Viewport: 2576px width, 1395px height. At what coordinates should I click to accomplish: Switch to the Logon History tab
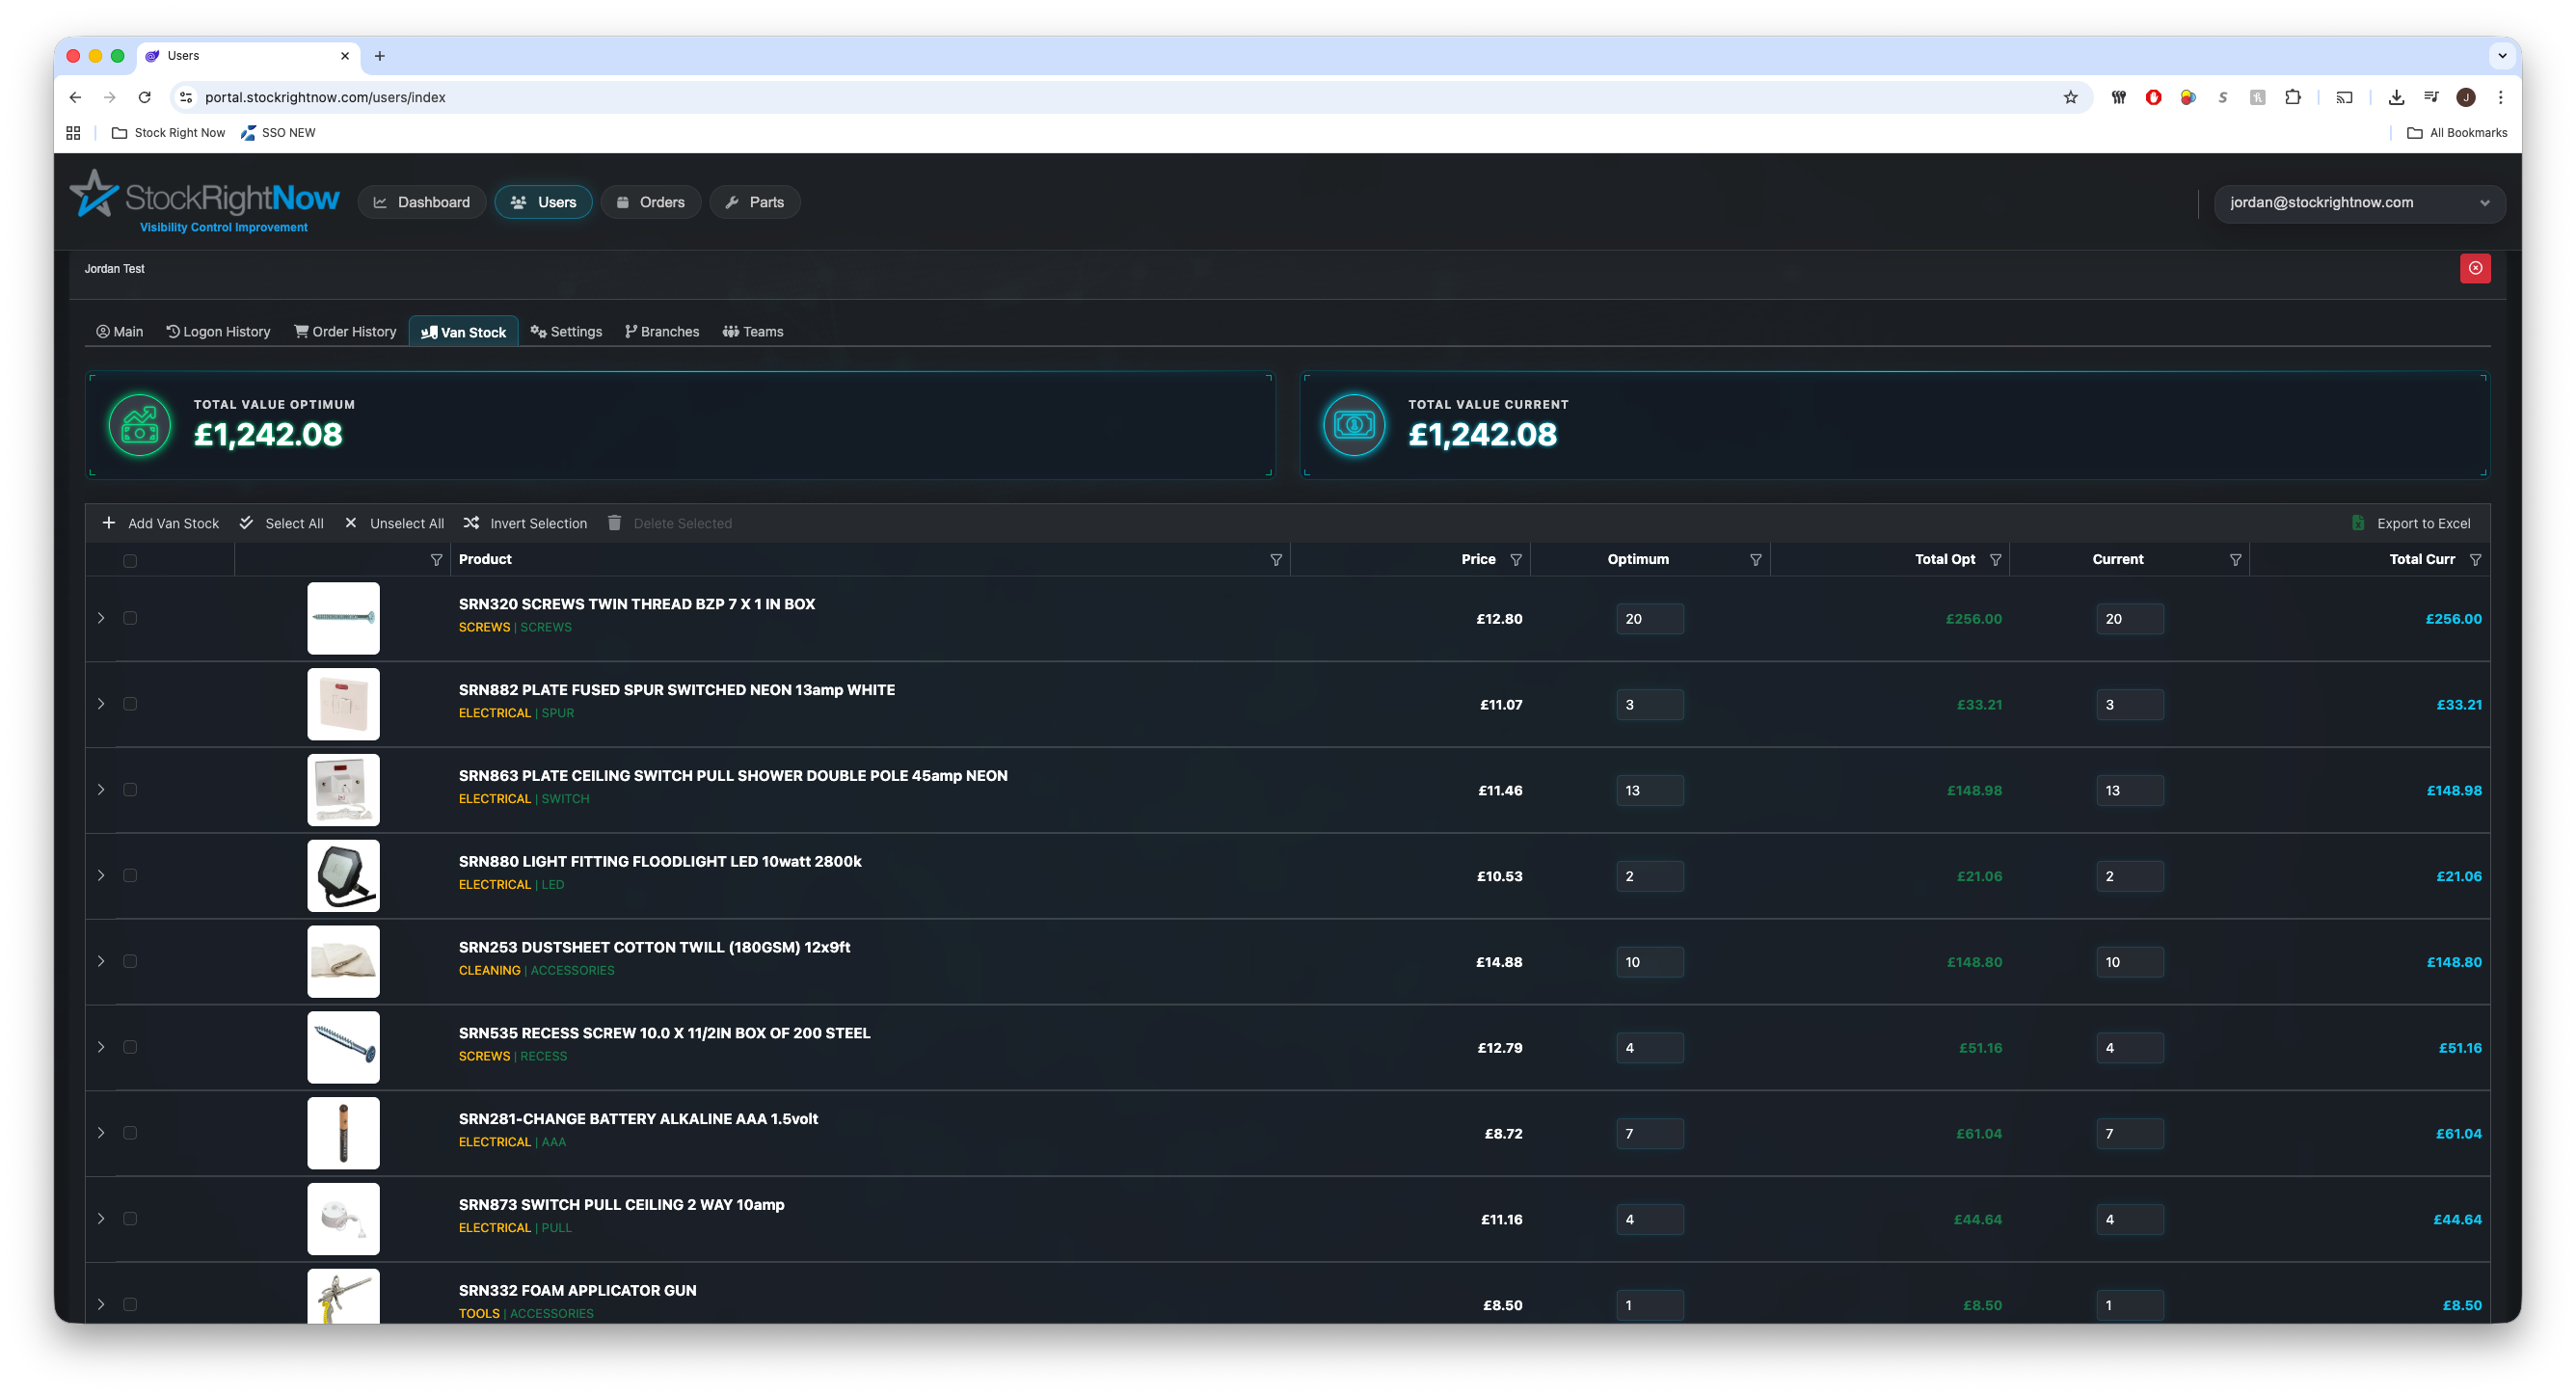pos(218,332)
